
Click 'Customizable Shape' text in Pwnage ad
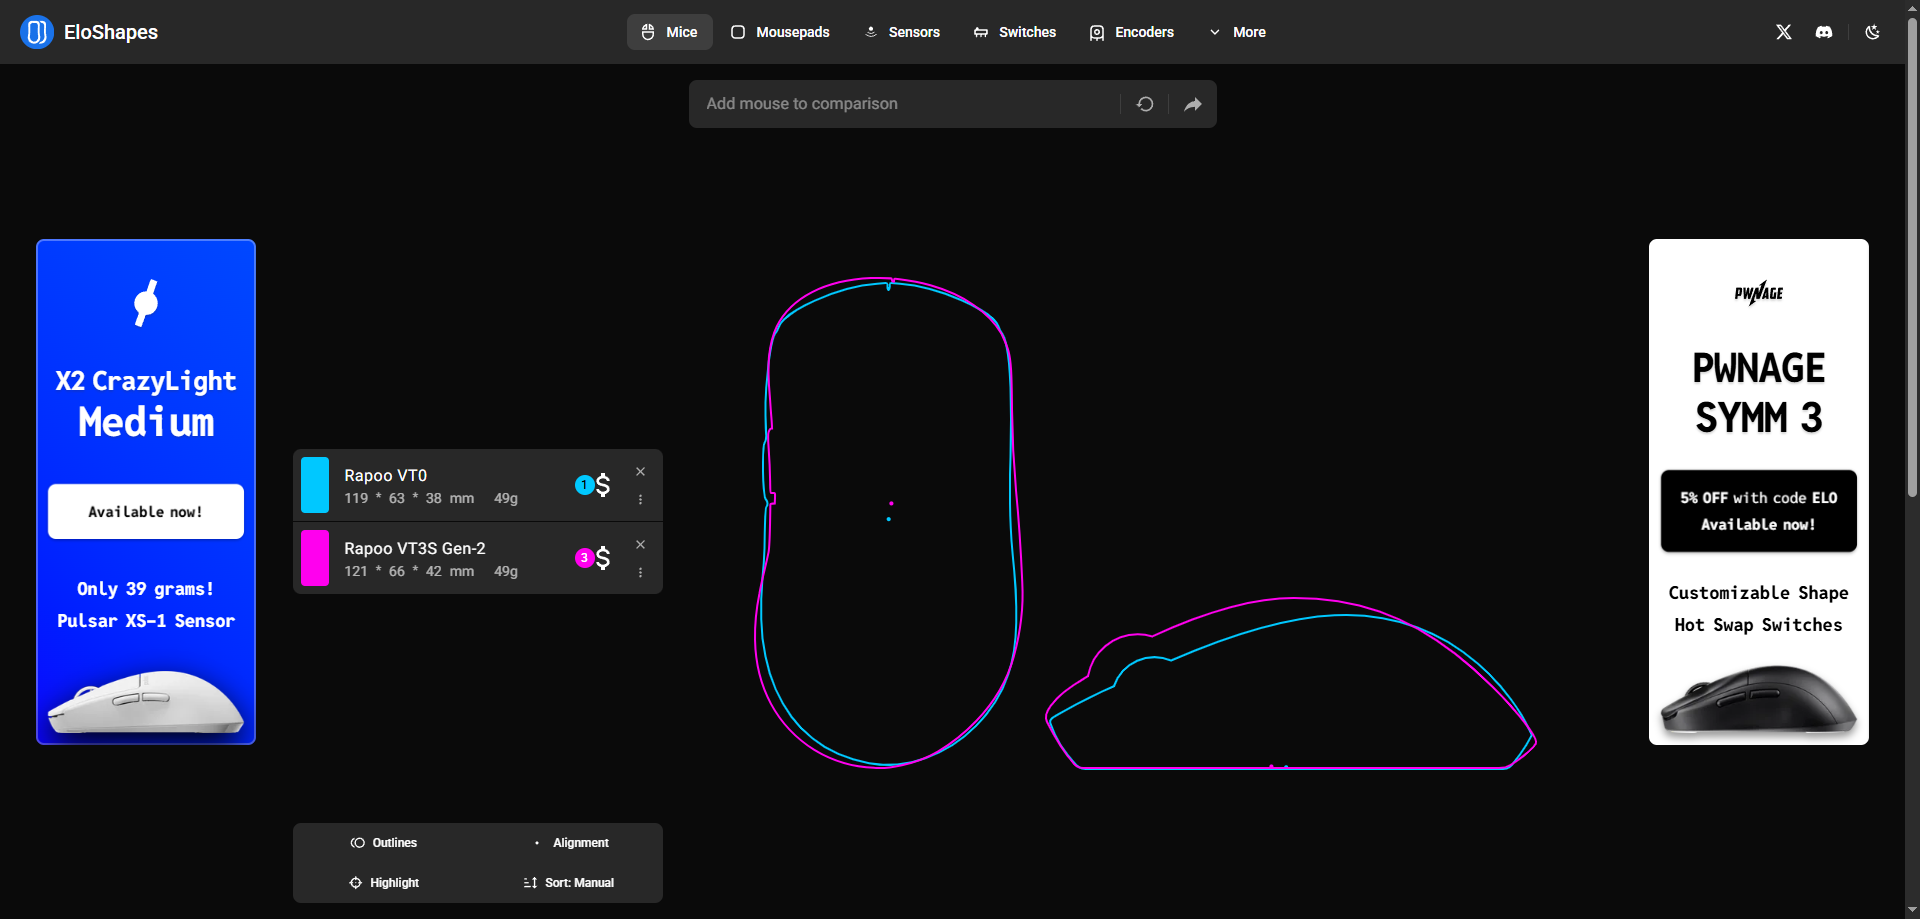pyautogui.click(x=1759, y=593)
